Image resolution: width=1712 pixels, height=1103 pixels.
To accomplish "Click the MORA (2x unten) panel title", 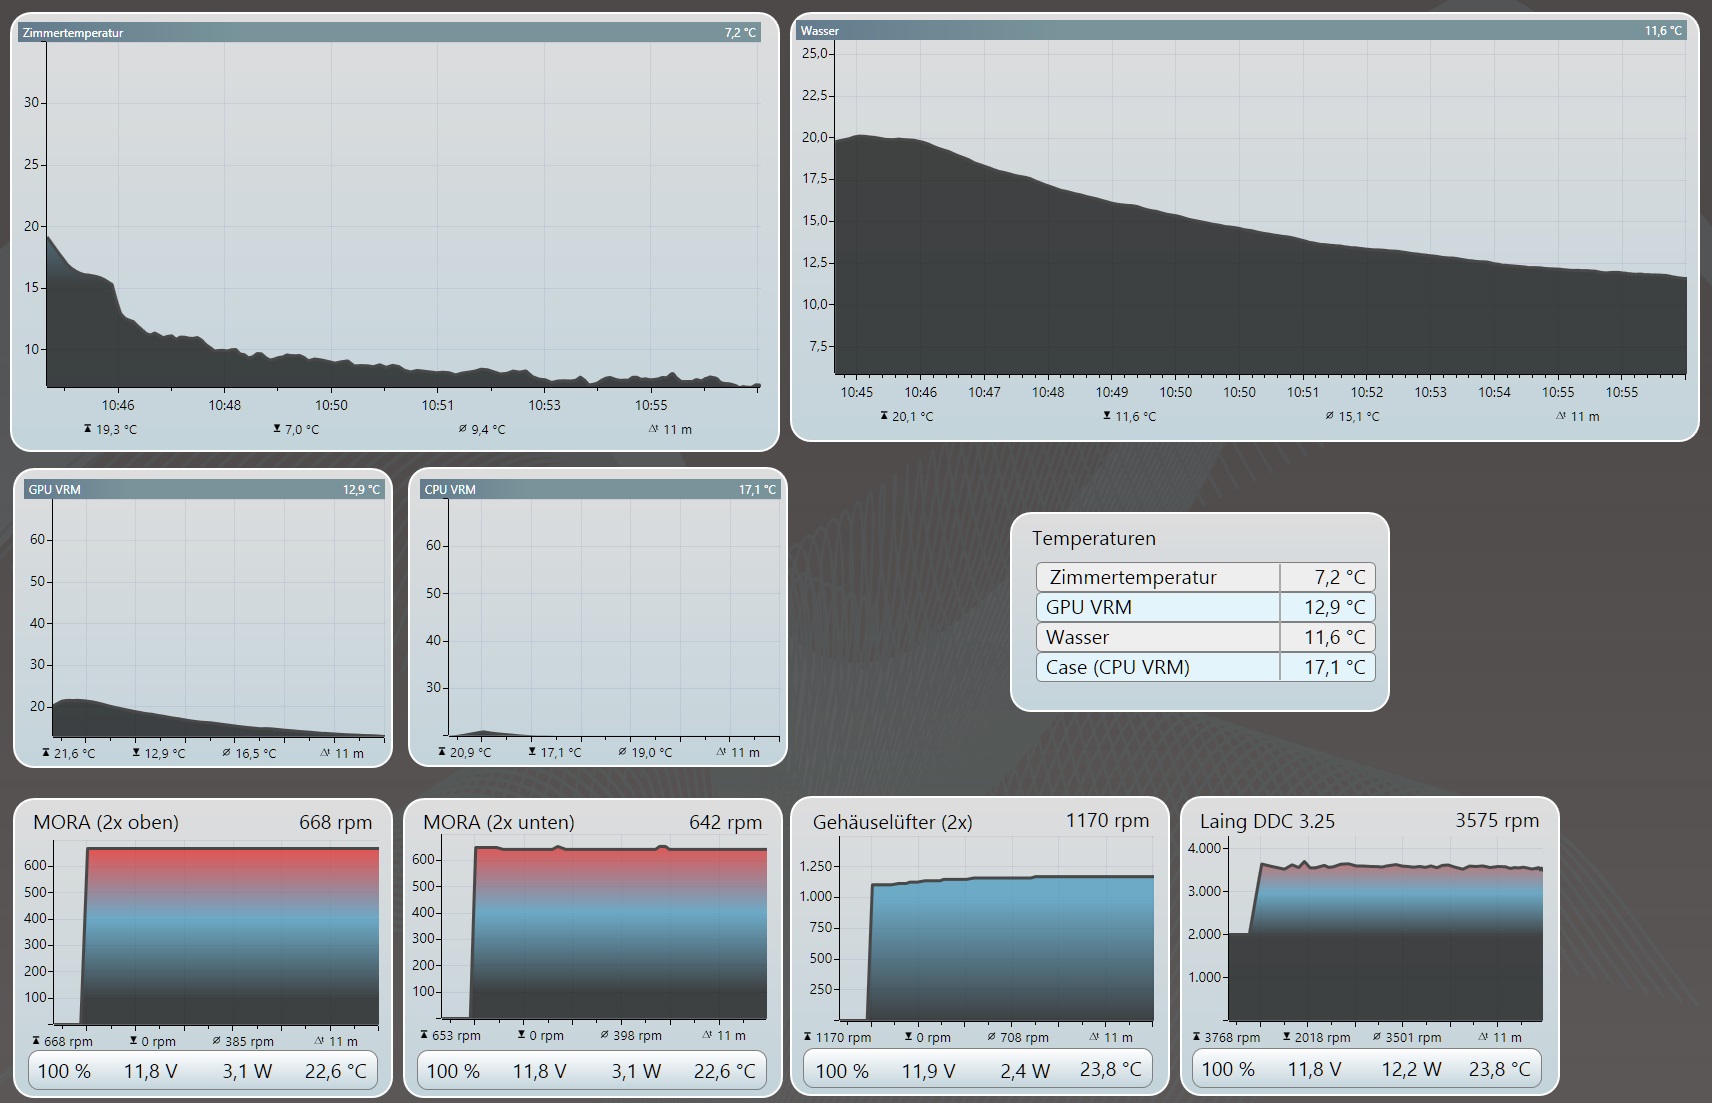I will pos(499,823).
